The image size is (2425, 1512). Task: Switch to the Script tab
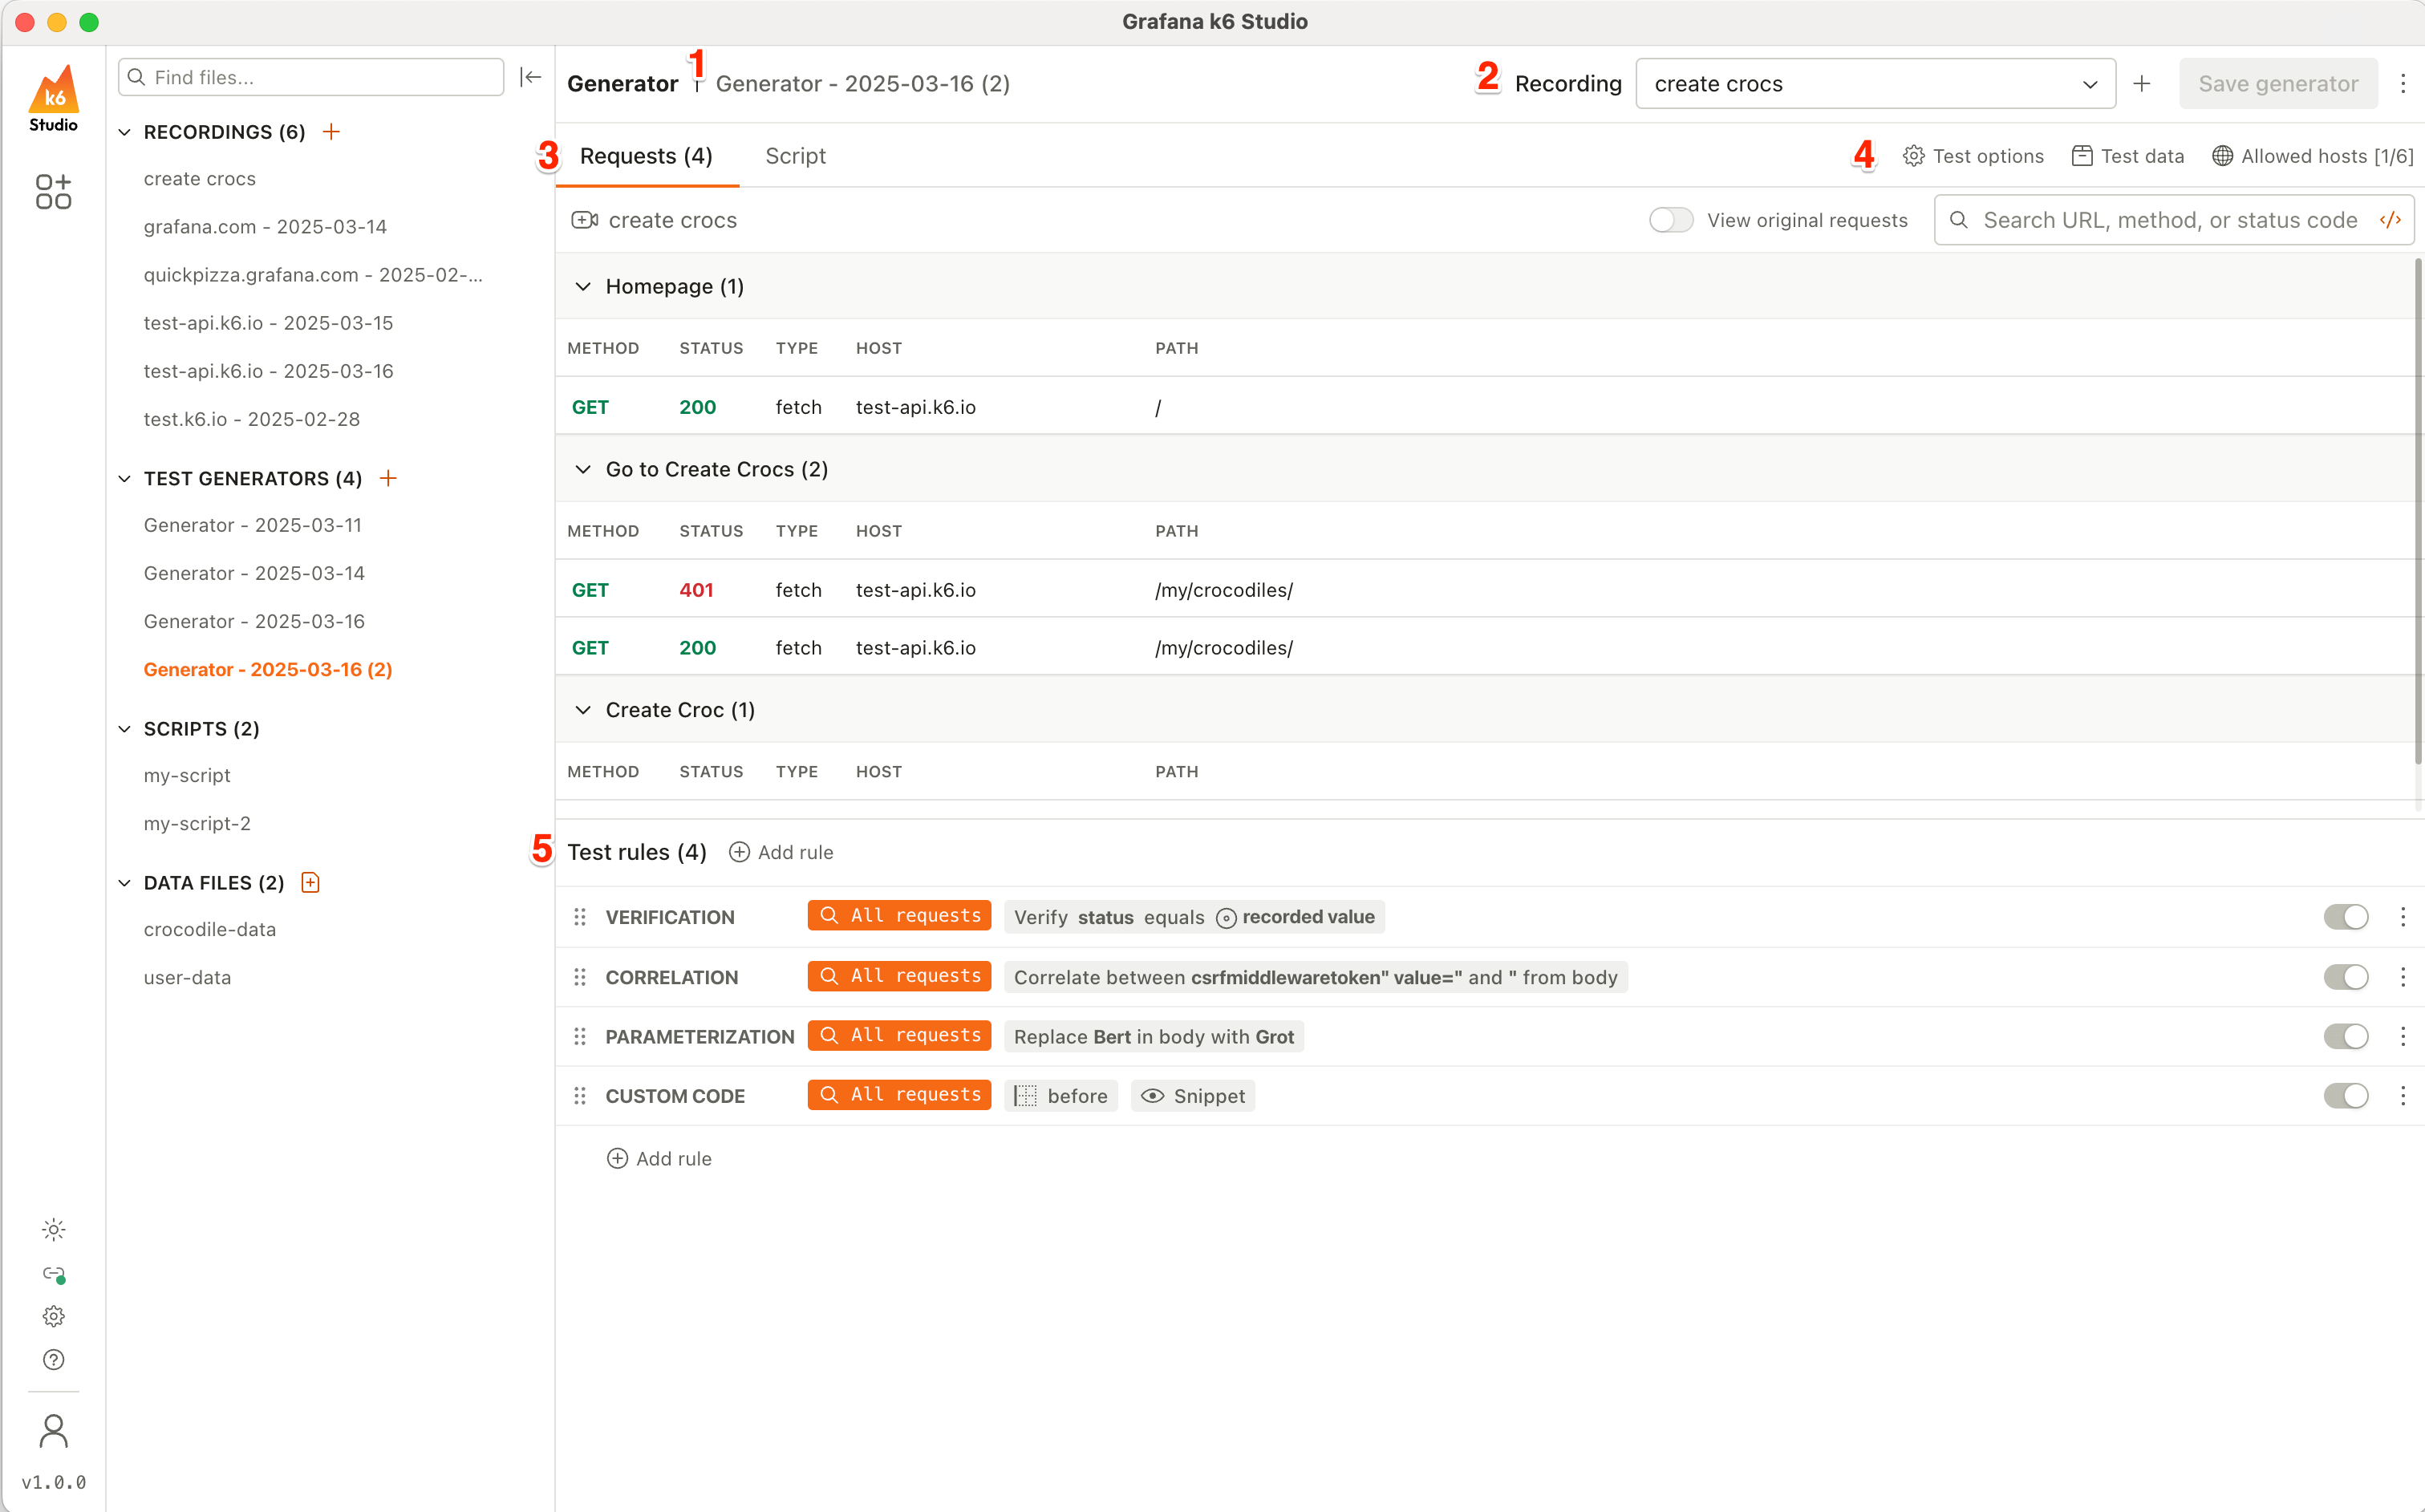[795, 156]
